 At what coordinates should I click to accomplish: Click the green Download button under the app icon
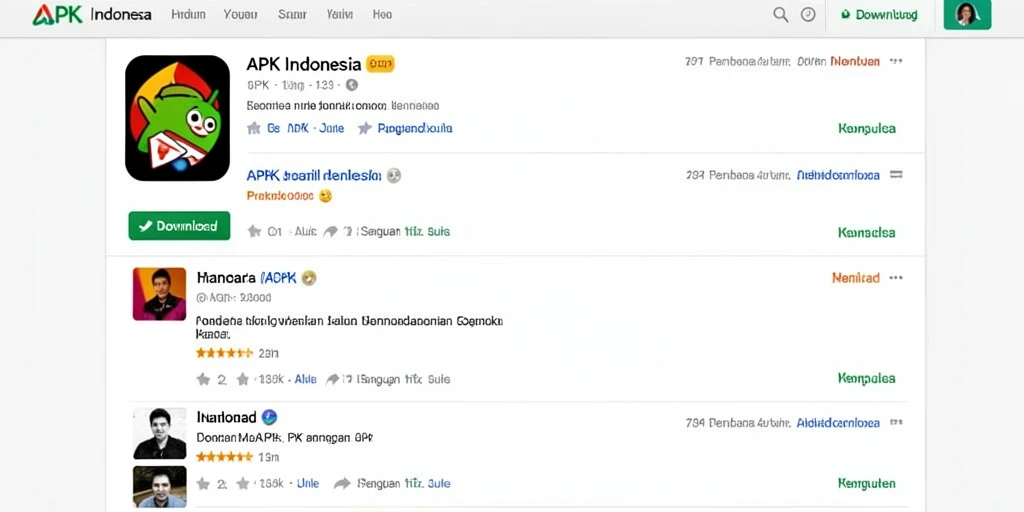tap(179, 226)
